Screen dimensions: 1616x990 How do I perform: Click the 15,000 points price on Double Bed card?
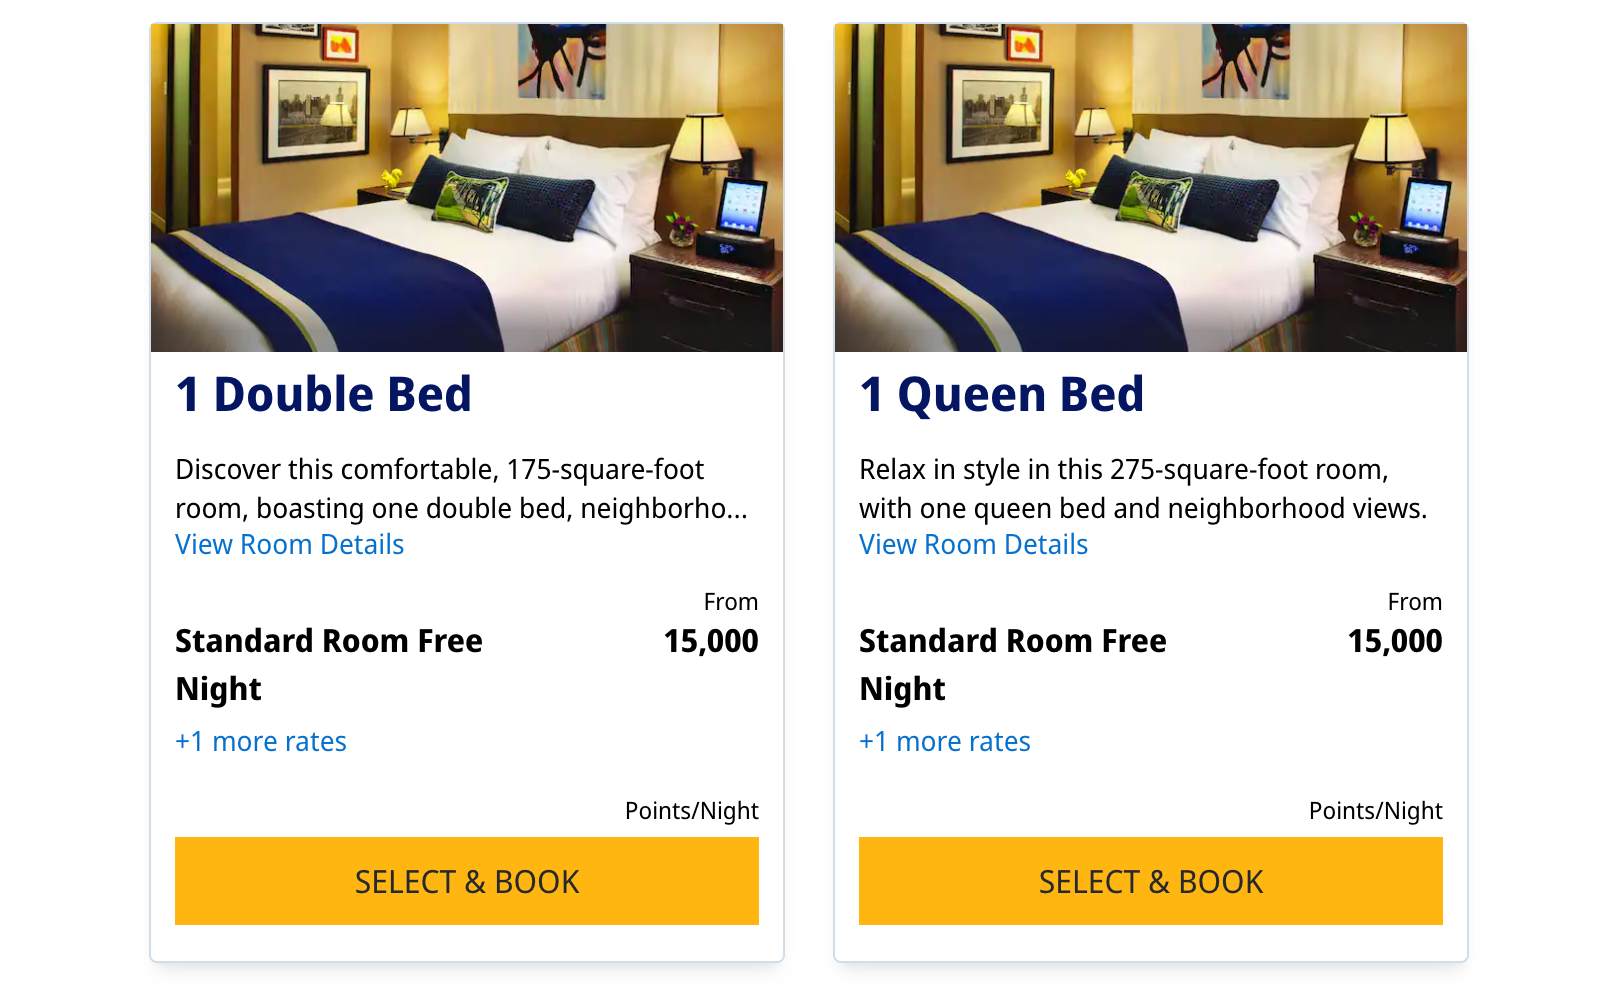(712, 641)
